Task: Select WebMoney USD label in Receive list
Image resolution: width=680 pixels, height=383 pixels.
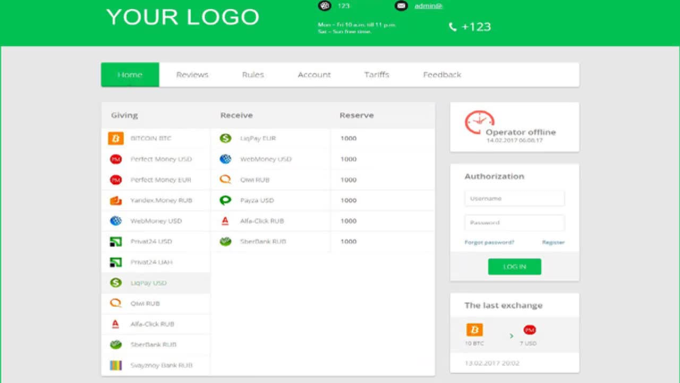Action: coord(266,159)
